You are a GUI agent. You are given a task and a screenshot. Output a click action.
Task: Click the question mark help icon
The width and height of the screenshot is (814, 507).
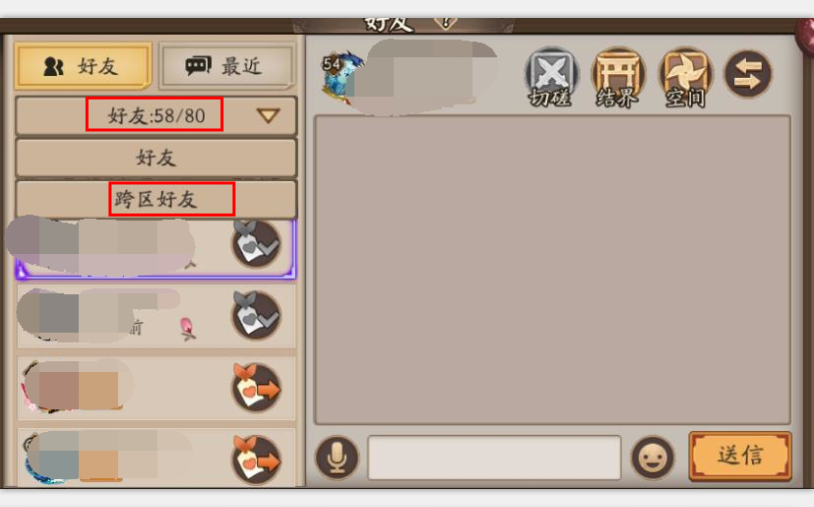click(445, 23)
